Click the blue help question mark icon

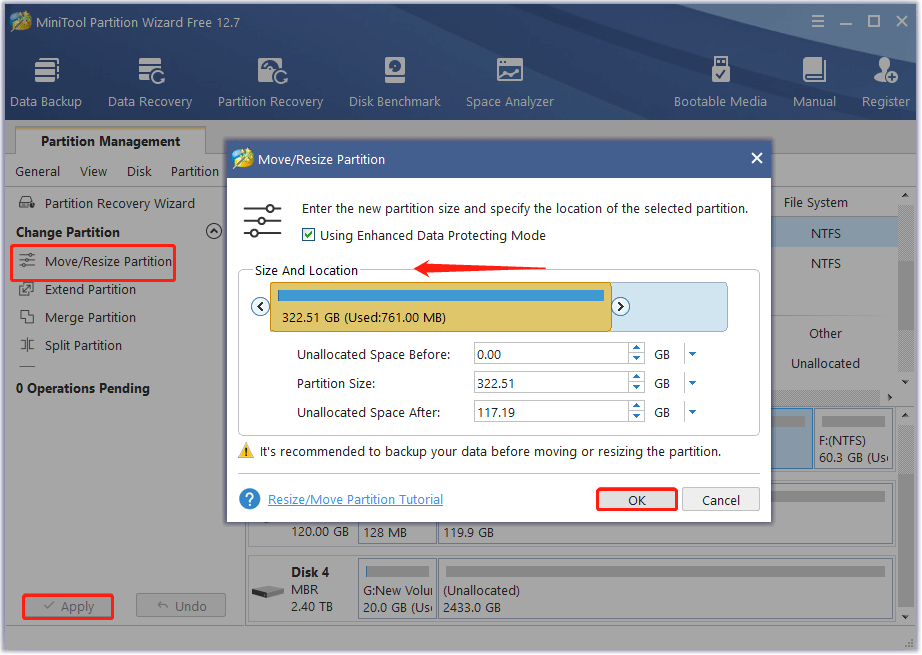[249, 499]
